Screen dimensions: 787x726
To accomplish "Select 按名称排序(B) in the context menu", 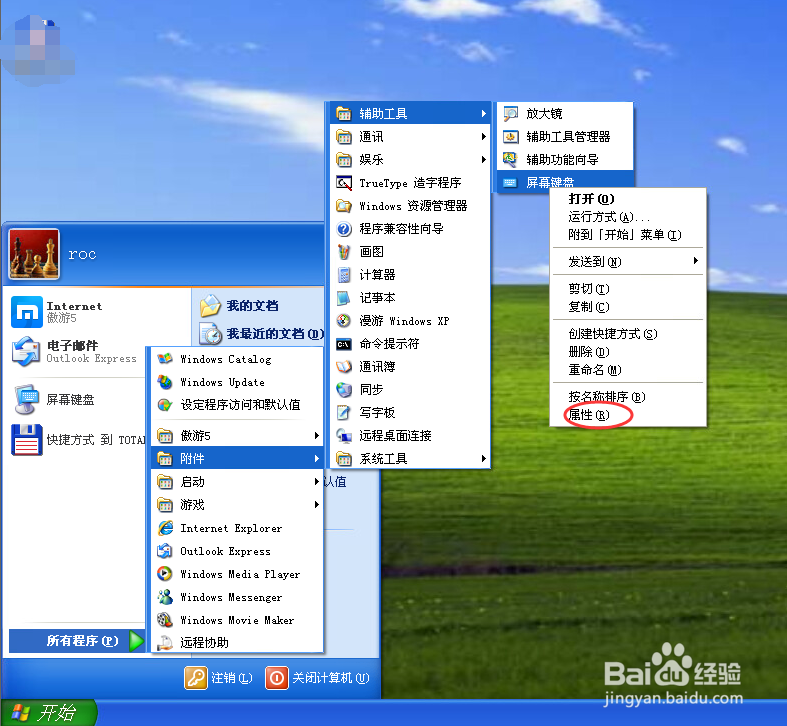I will click(627, 397).
